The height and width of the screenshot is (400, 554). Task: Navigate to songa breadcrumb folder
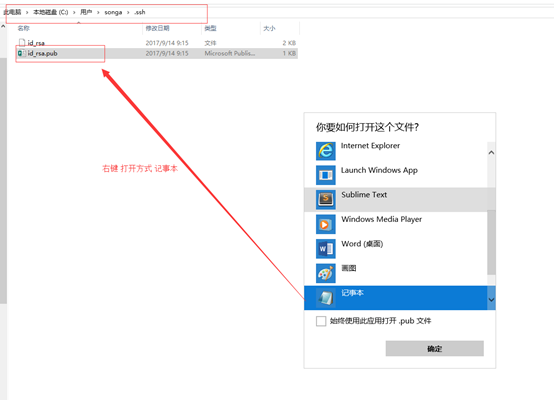point(113,12)
